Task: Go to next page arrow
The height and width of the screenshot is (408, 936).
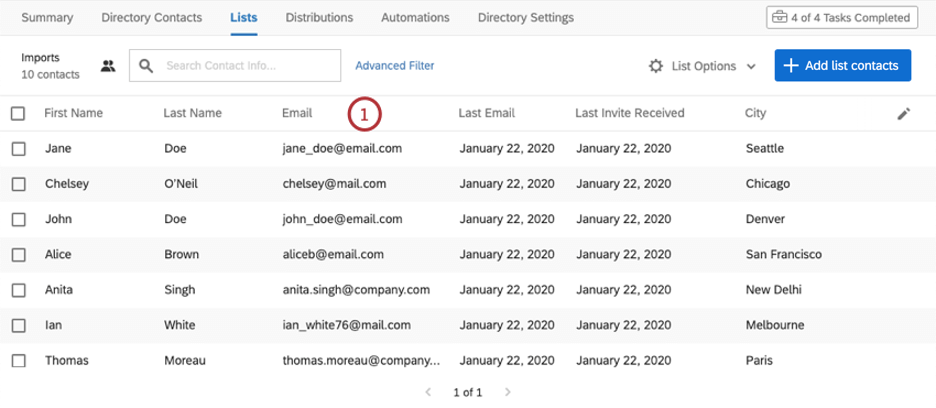Action: [x=507, y=392]
